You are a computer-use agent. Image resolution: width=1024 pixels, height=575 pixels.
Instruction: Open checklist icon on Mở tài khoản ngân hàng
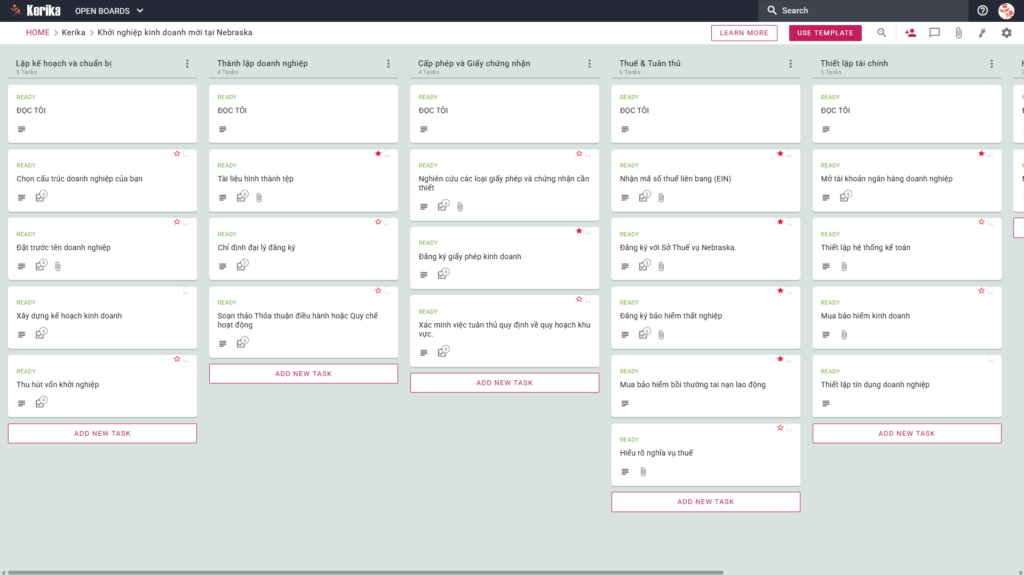(846, 196)
